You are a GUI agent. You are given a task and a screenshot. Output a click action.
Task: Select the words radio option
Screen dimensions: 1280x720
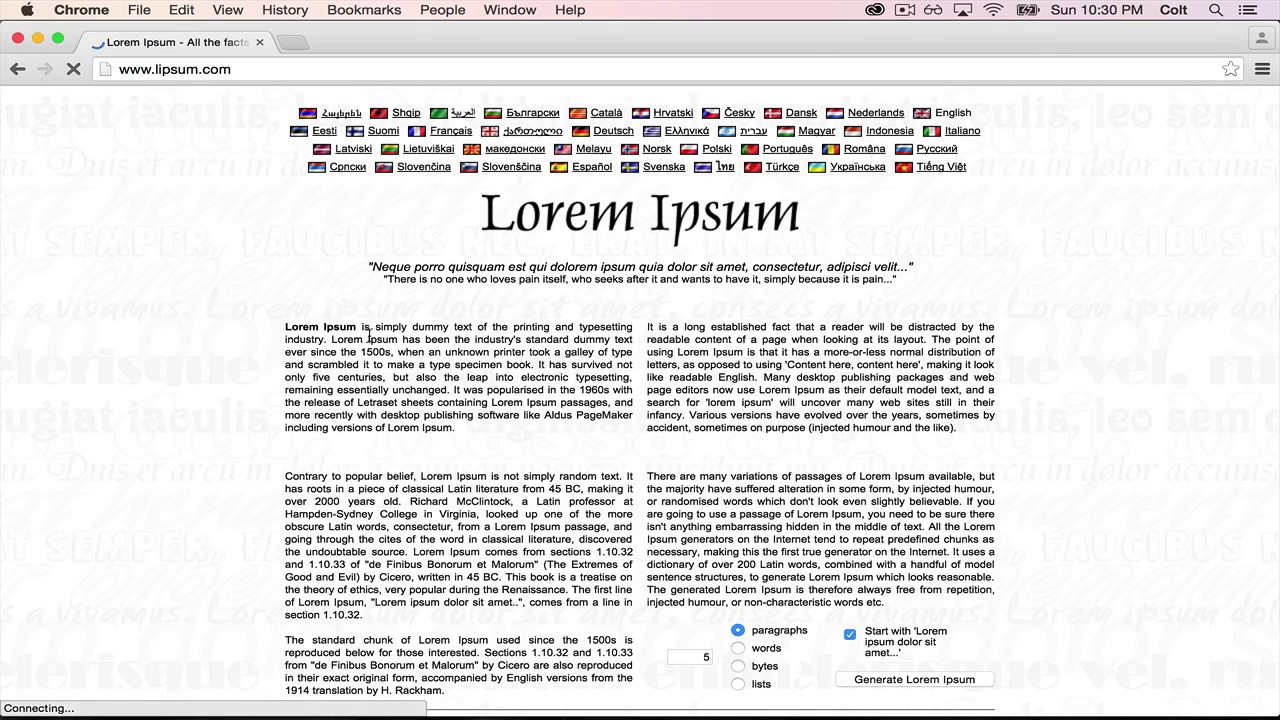(x=738, y=648)
